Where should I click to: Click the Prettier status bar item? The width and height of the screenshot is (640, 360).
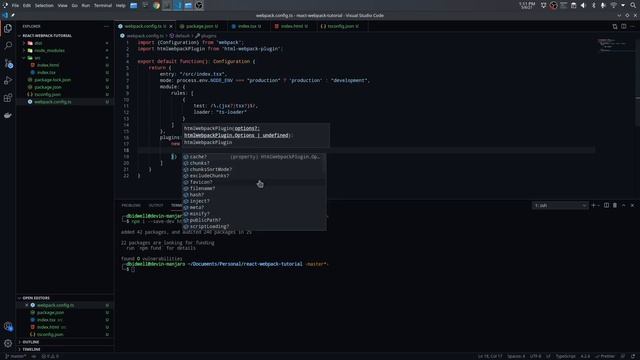[606, 356]
